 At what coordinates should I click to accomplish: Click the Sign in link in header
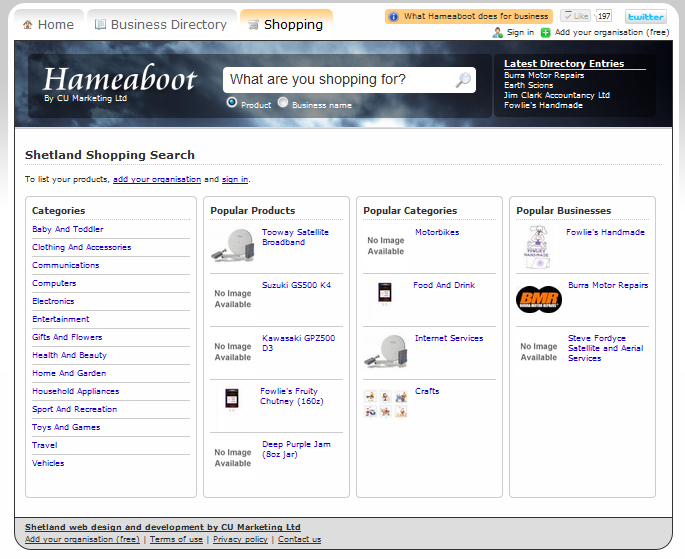point(520,32)
